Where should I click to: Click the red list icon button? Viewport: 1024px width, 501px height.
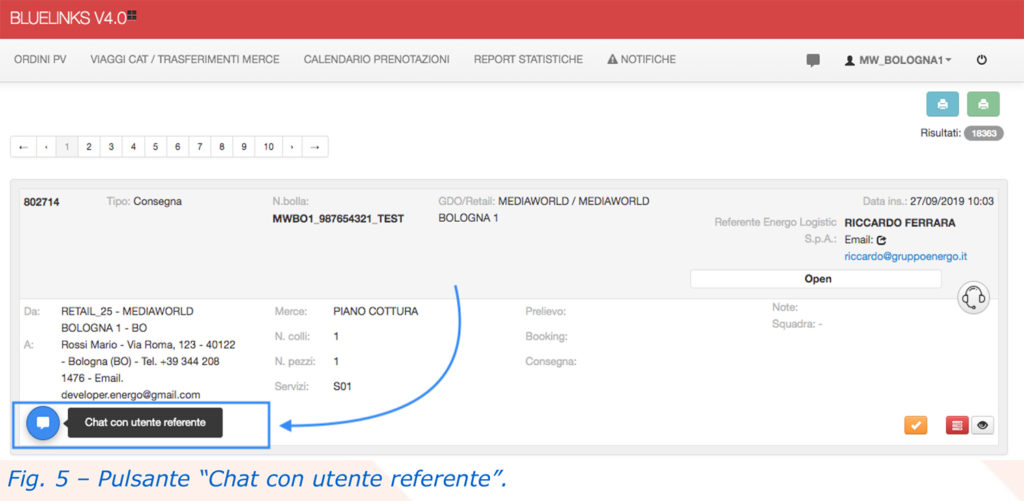coord(957,426)
